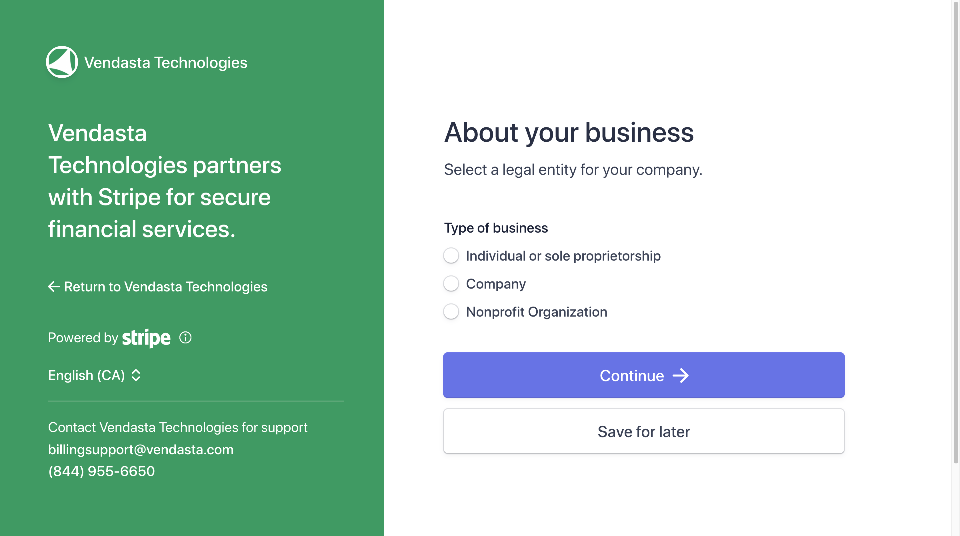Click the Save for later button
The image size is (960, 536).
tap(644, 431)
